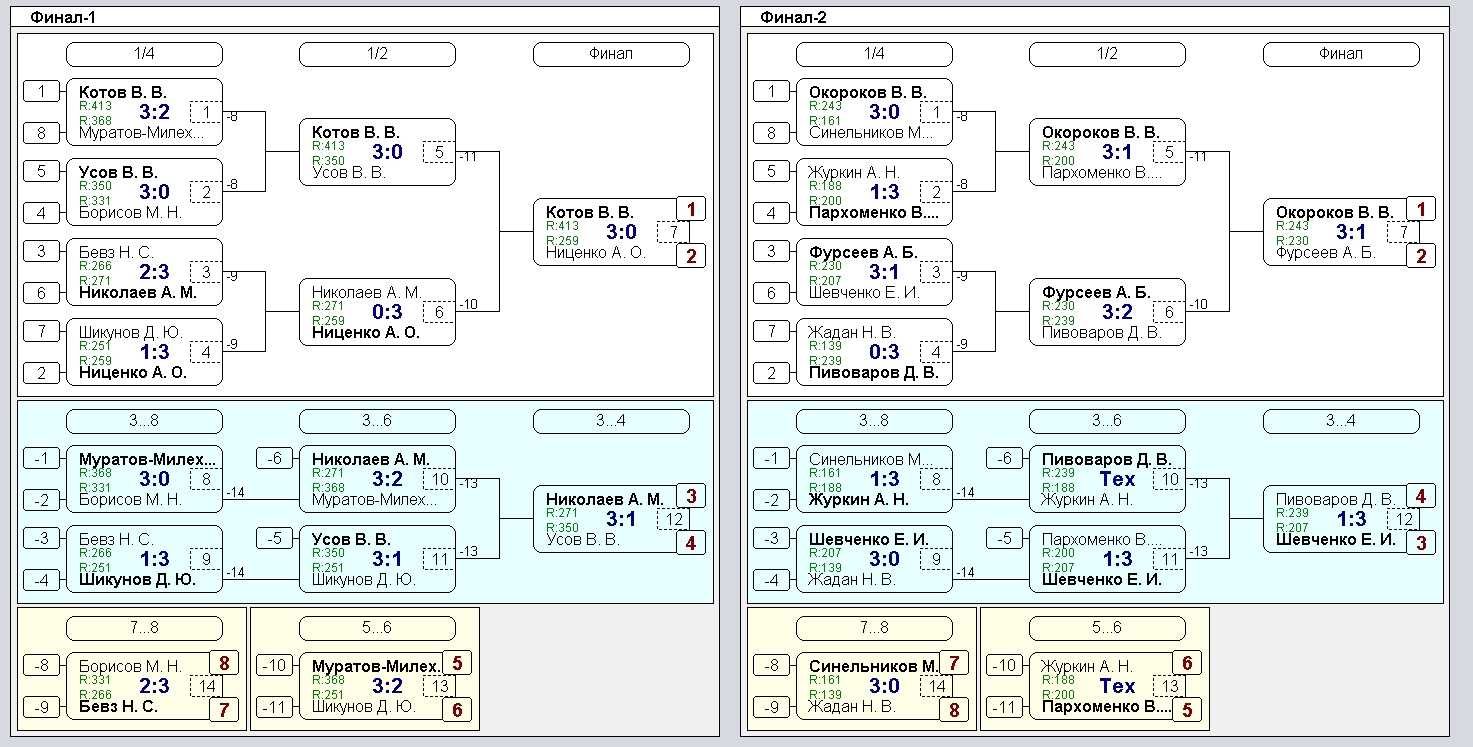Click the 0:3 score in Финал-1 semifinal match 6
The width and height of the screenshot is (1473, 747).
(387, 312)
